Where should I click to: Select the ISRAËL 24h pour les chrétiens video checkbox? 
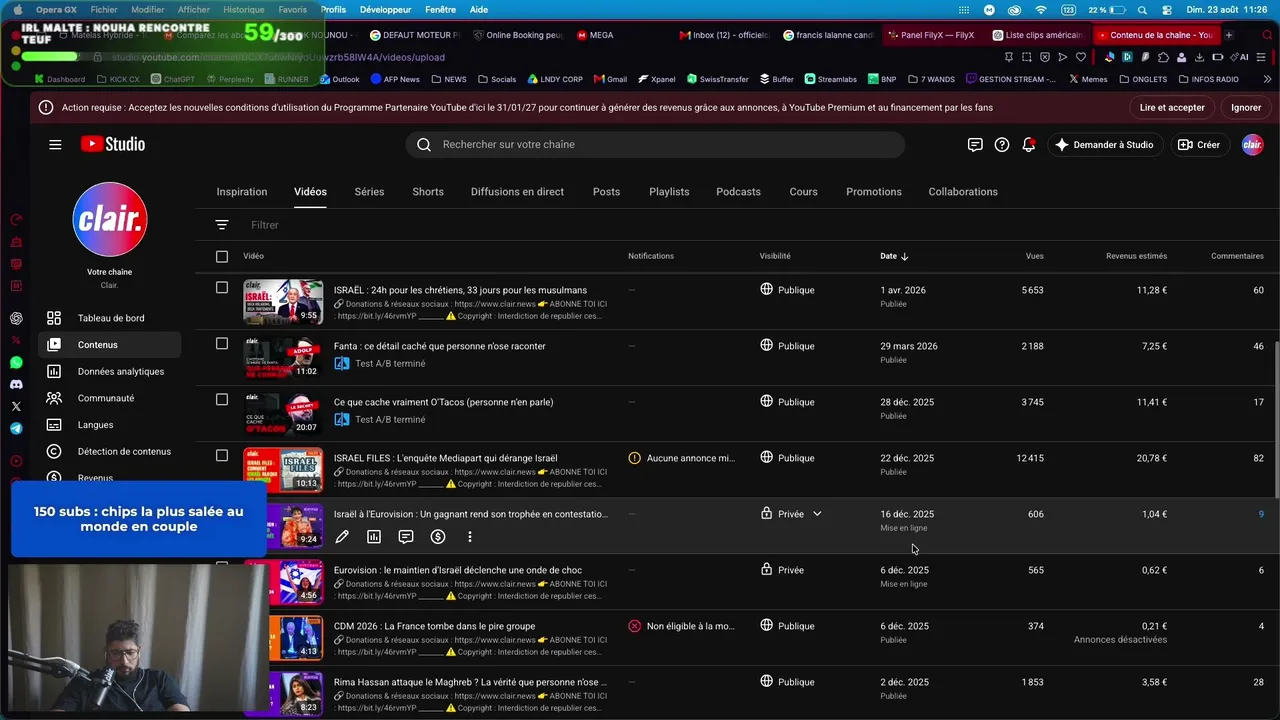[222, 287]
